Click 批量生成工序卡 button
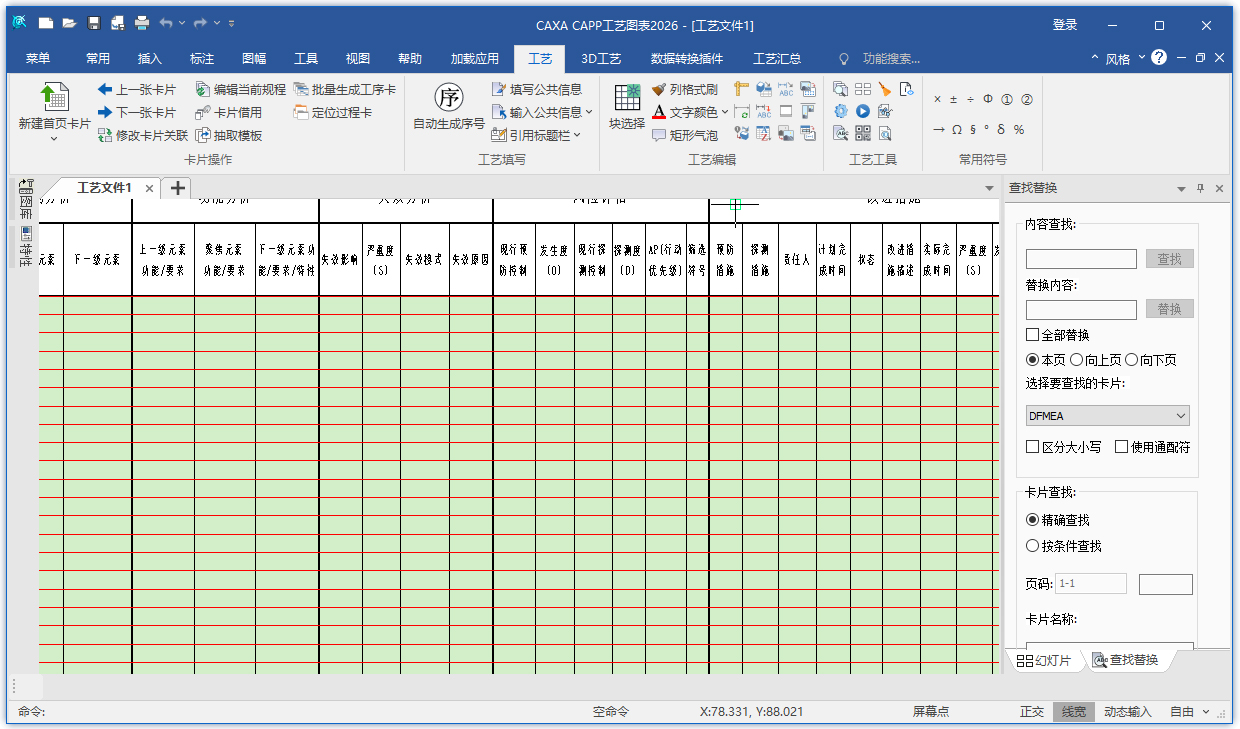Image resolution: width=1240 pixels, height=729 pixels. coord(344,89)
